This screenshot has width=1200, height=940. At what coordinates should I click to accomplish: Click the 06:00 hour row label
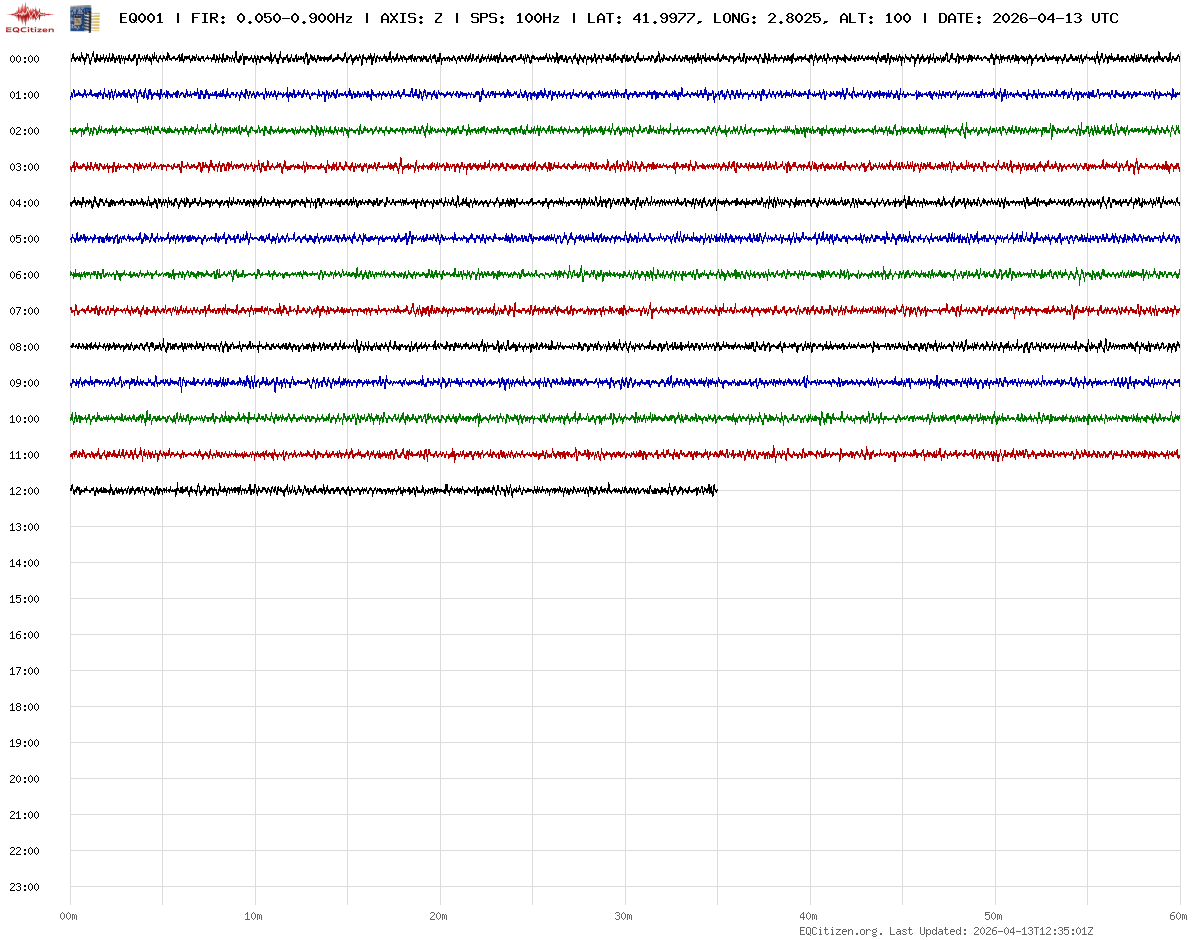pyautogui.click(x=24, y=276)
